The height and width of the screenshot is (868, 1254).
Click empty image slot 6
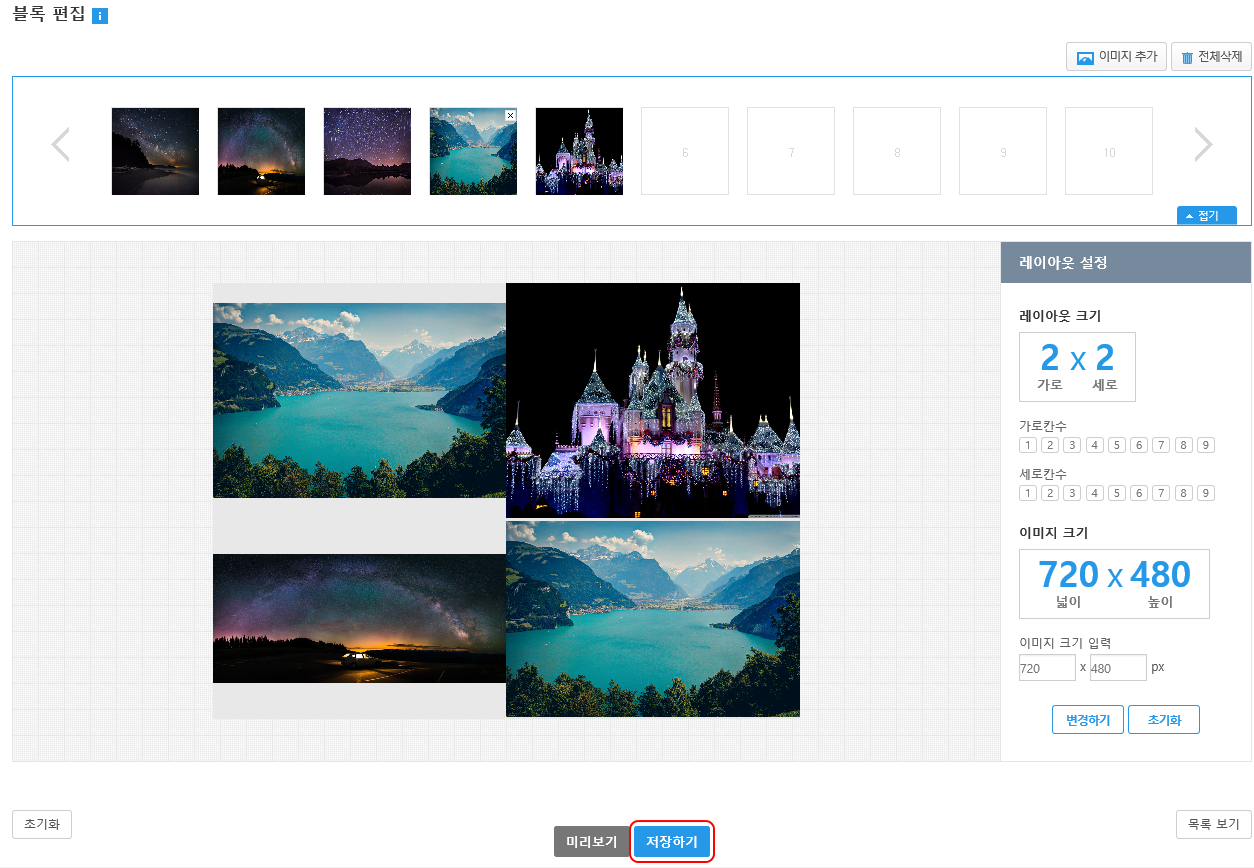(685, 151)
